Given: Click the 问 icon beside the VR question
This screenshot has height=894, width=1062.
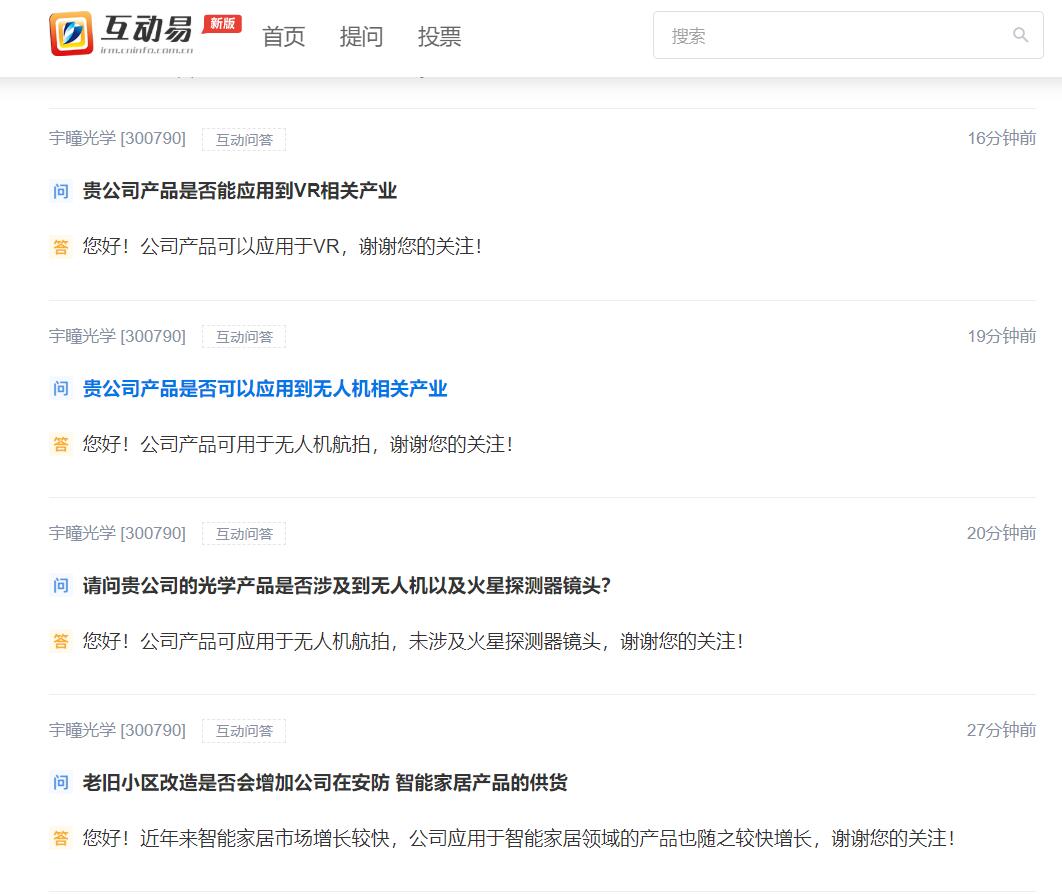Looking at the screenshot, I should pyautogui.click(x=61, y=191).
